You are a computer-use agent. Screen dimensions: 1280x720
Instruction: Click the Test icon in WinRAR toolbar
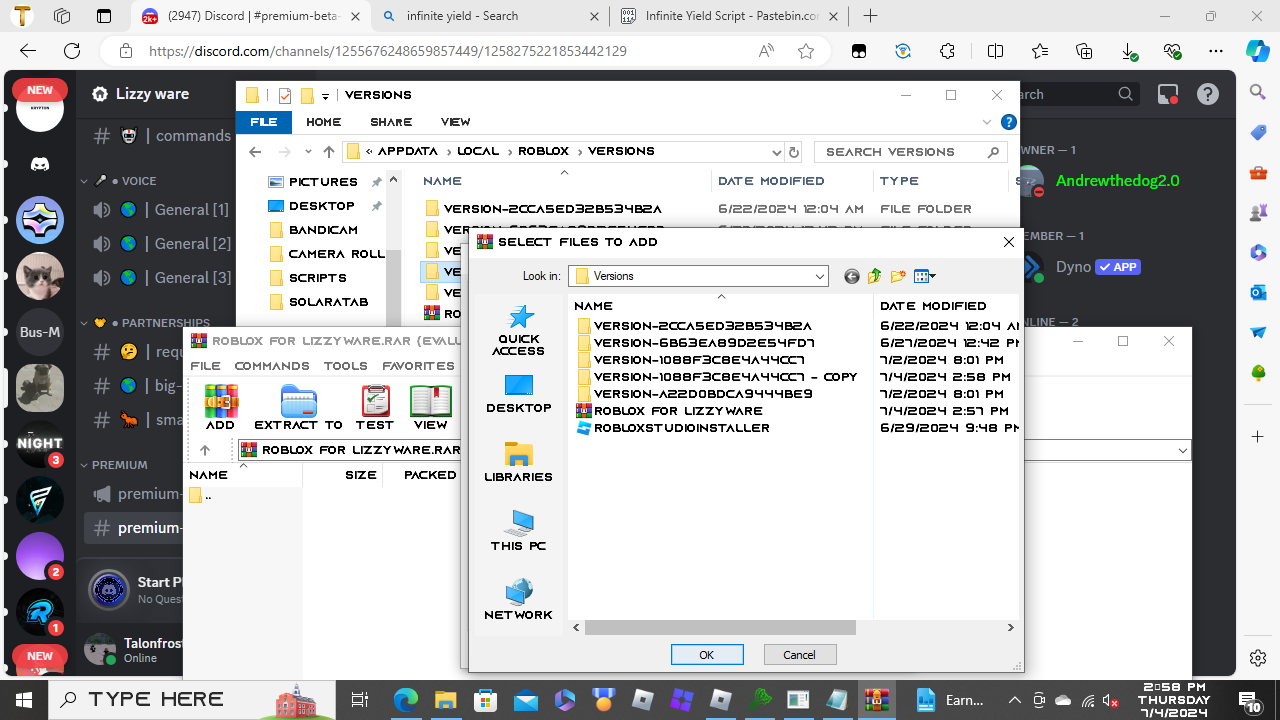pyautogui.click(x=375, y=407)
